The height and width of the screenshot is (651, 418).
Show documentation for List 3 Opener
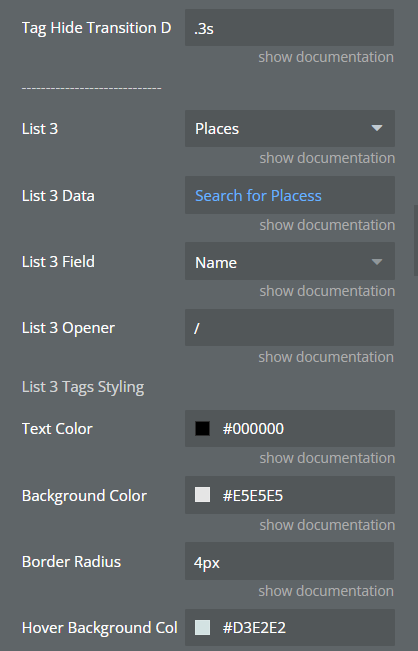pyautogui.click(x=326, y=357)
